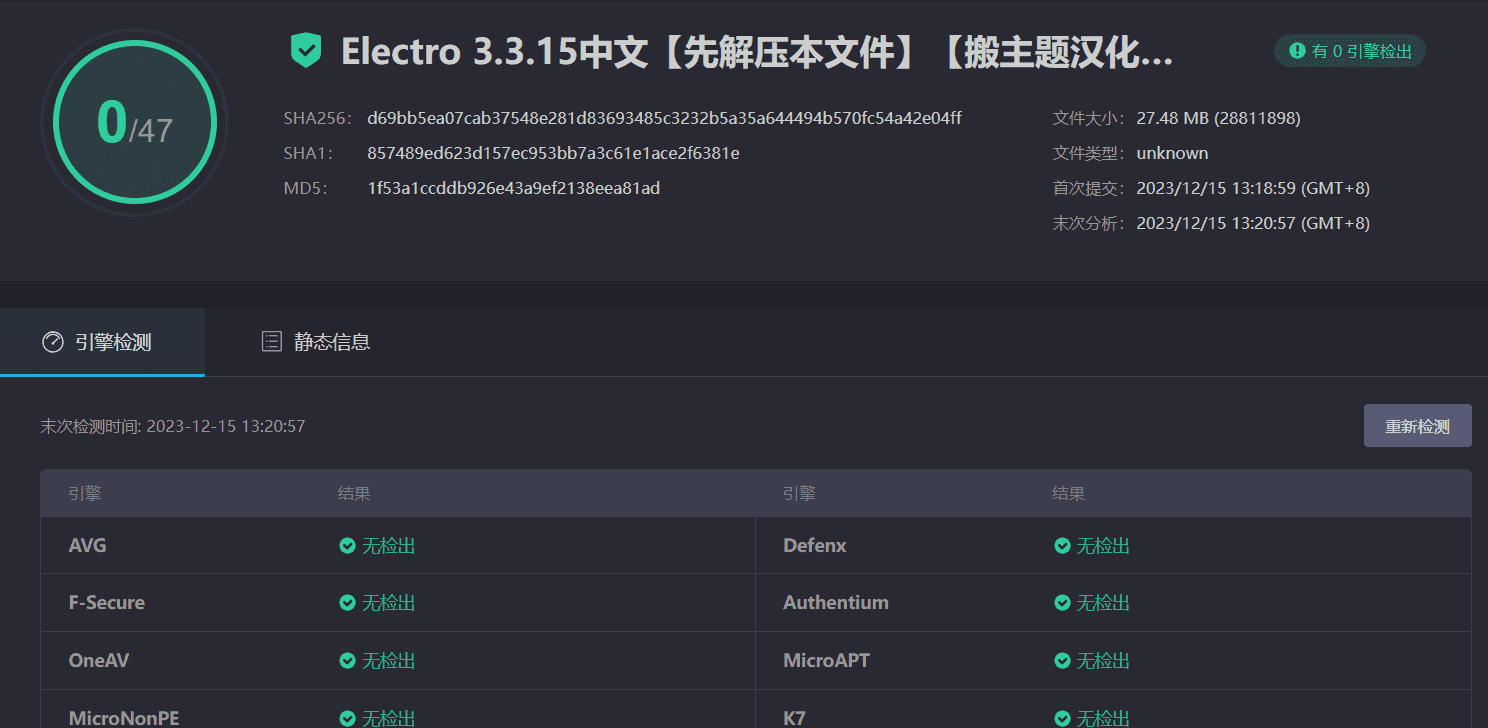Click file size value 27.48 MB
This screenshot has width=1488, height=728.
1218,118
